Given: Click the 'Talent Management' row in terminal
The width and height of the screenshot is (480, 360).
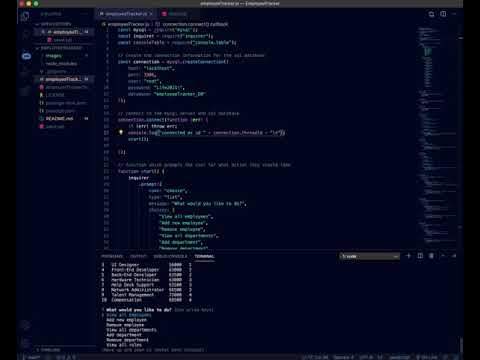Looking at the screenshot, I should click(x=147, y=295).
